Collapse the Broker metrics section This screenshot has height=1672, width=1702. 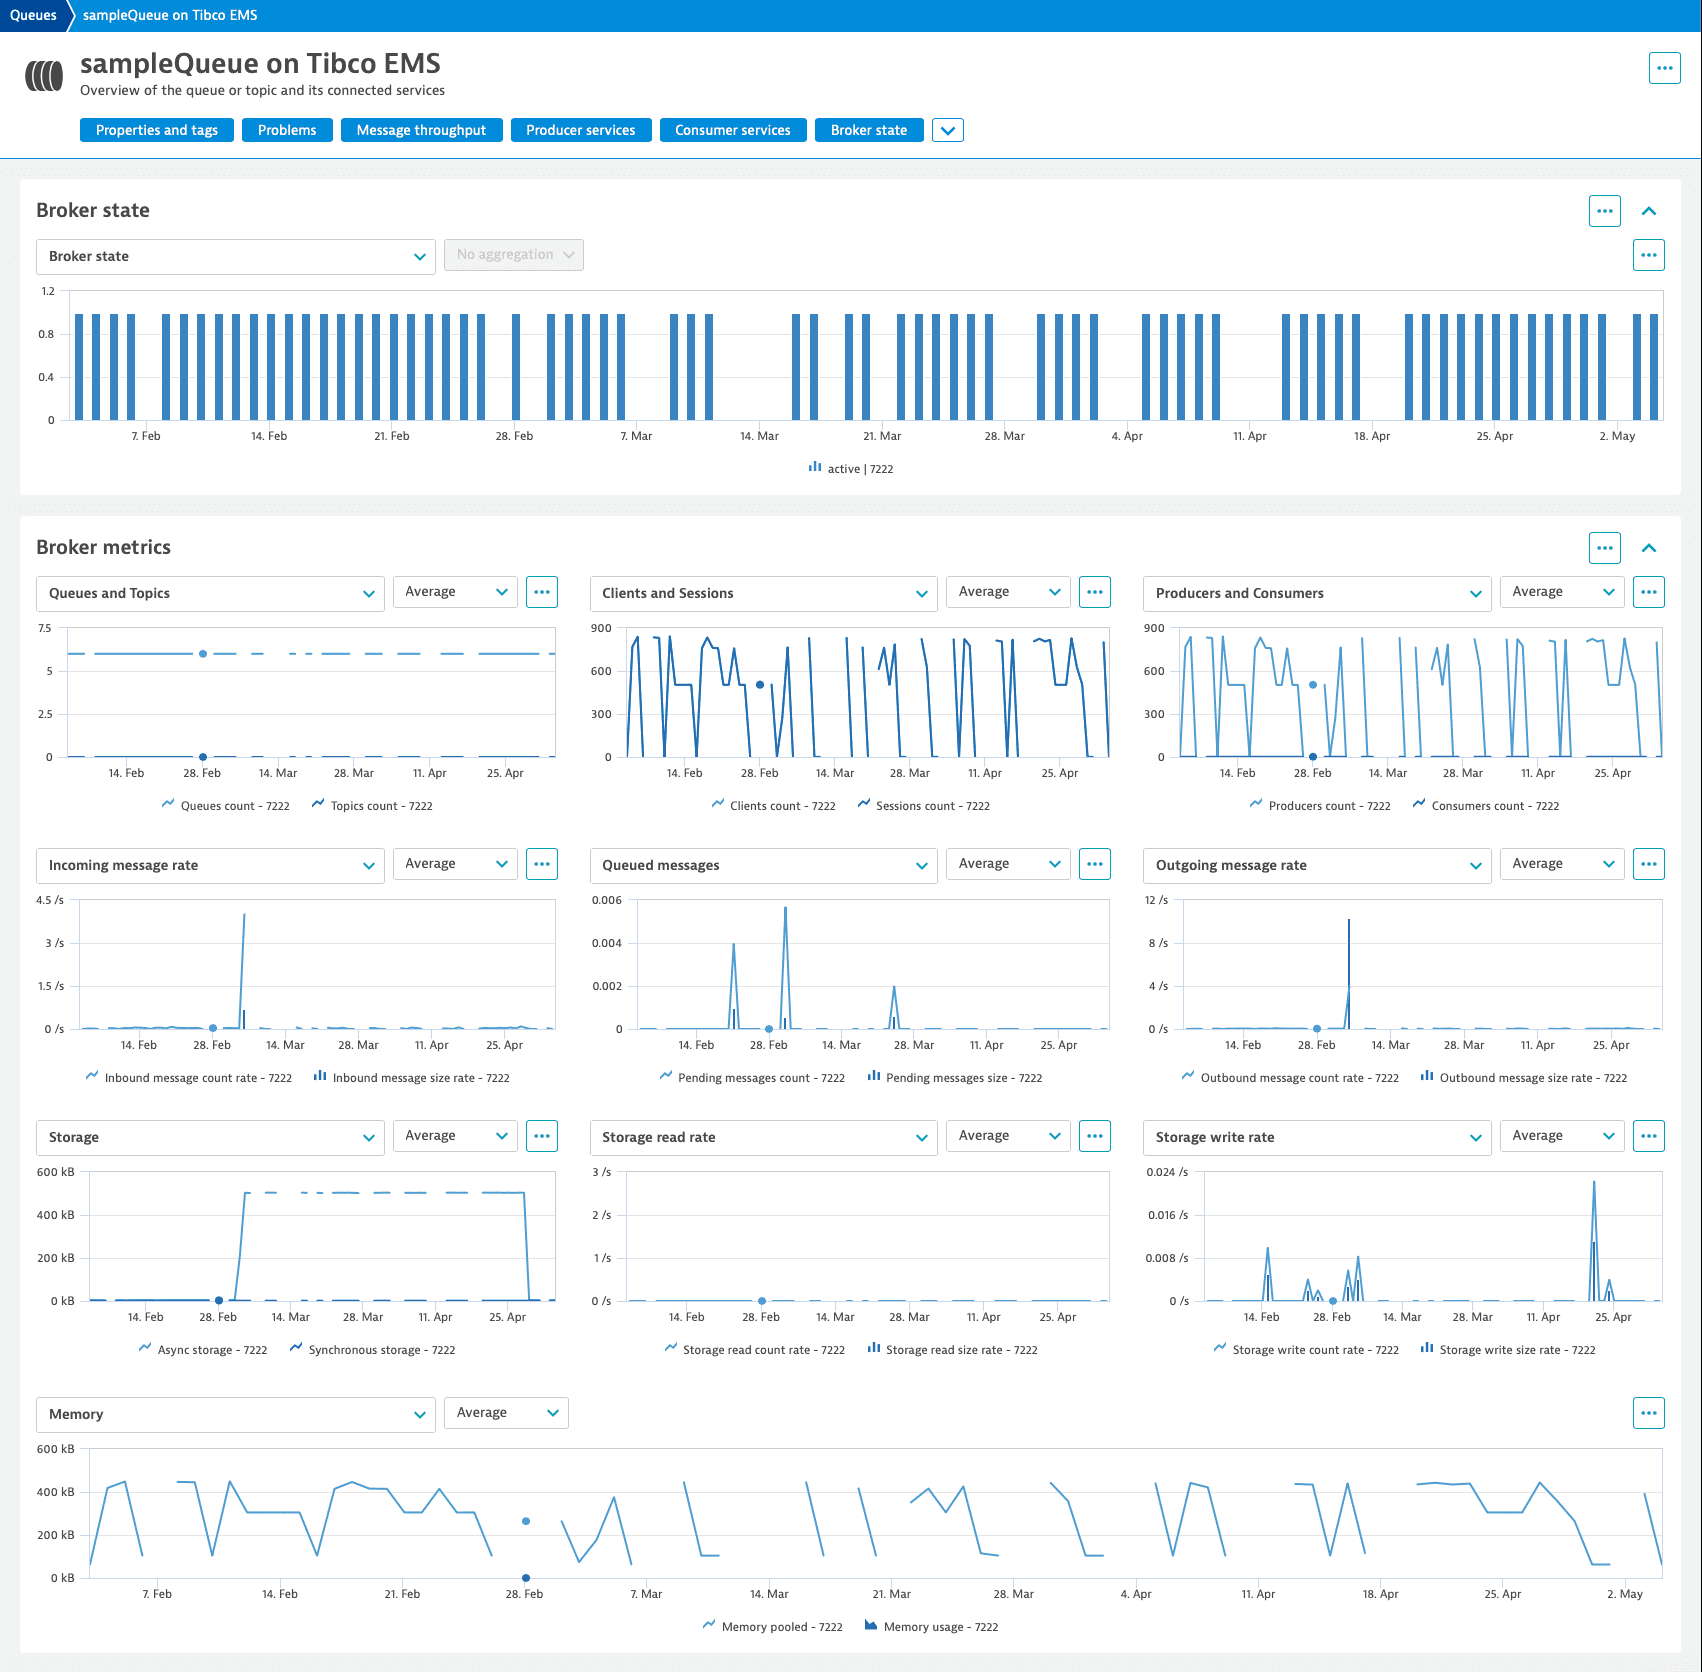pos(1649,548)
